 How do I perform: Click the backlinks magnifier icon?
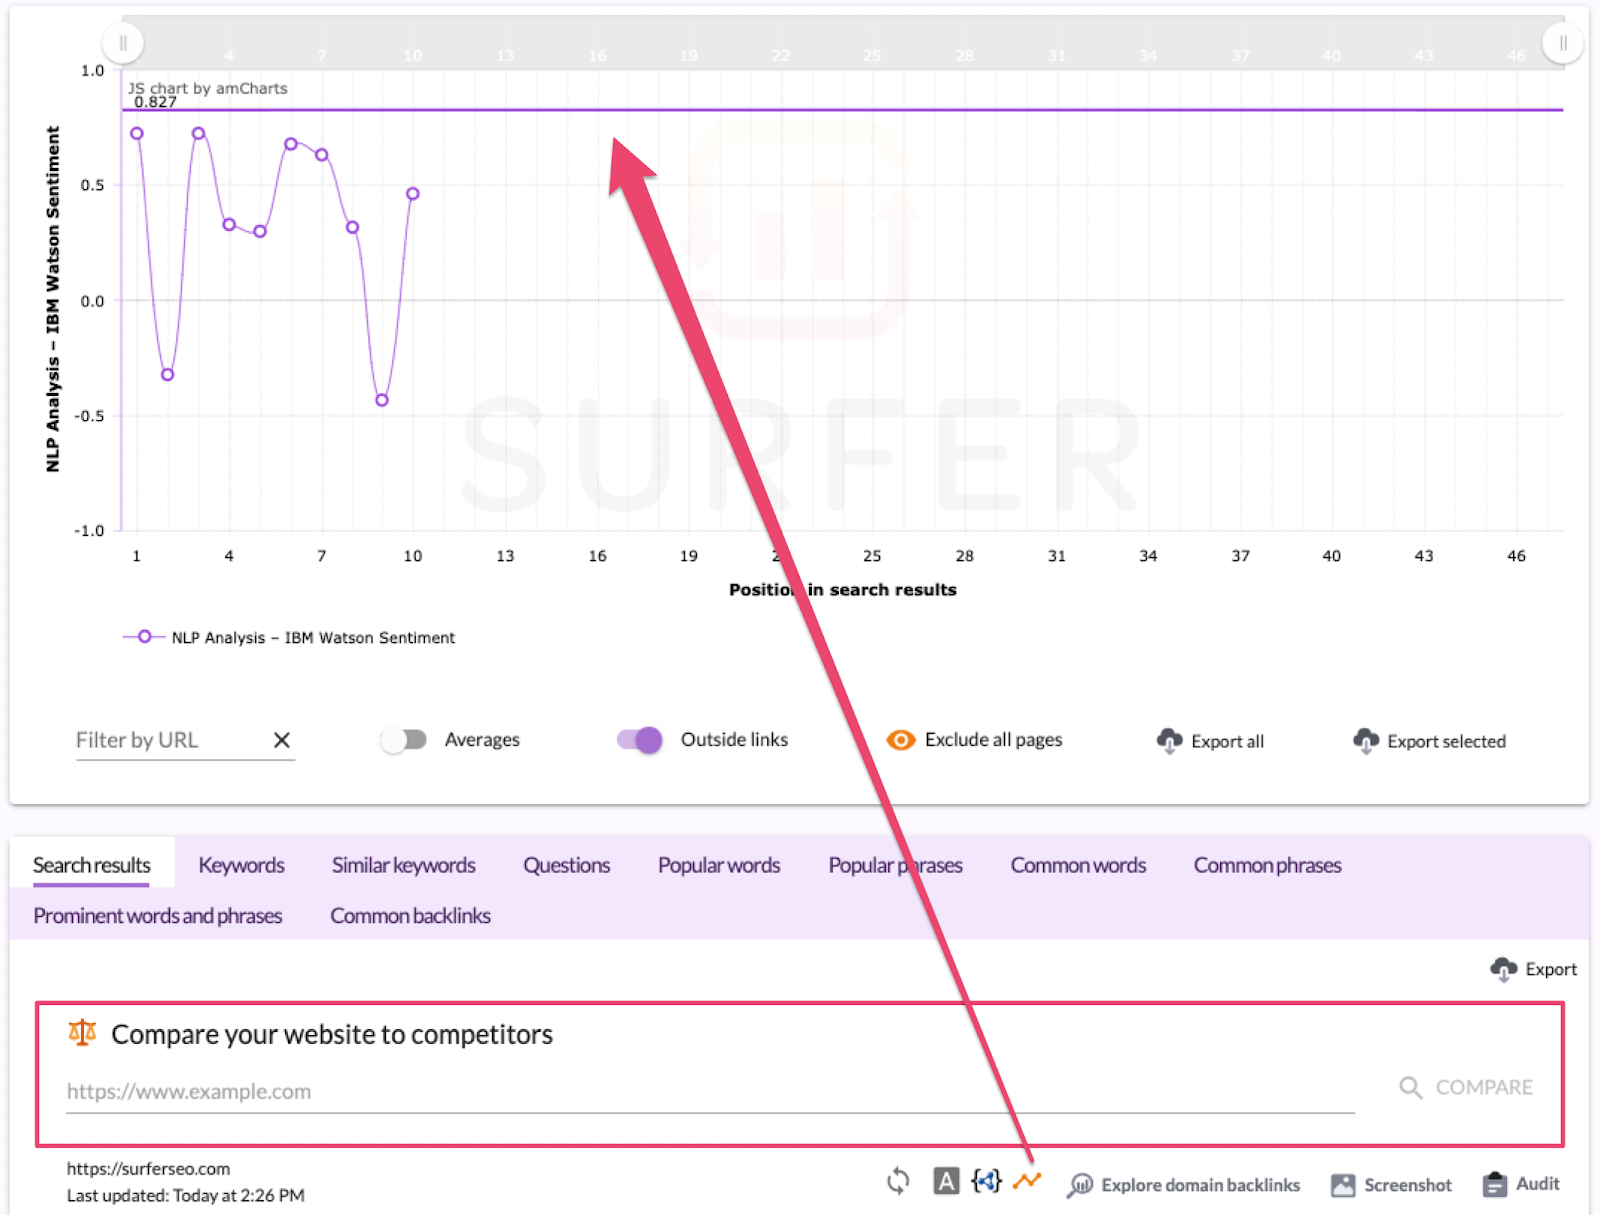(1080, 1185)
